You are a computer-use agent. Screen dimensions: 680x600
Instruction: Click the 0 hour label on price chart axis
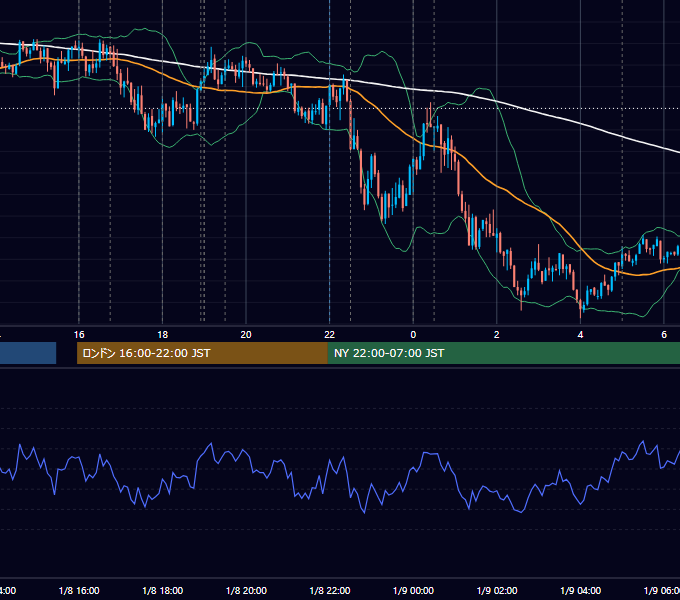click(413, 335)
